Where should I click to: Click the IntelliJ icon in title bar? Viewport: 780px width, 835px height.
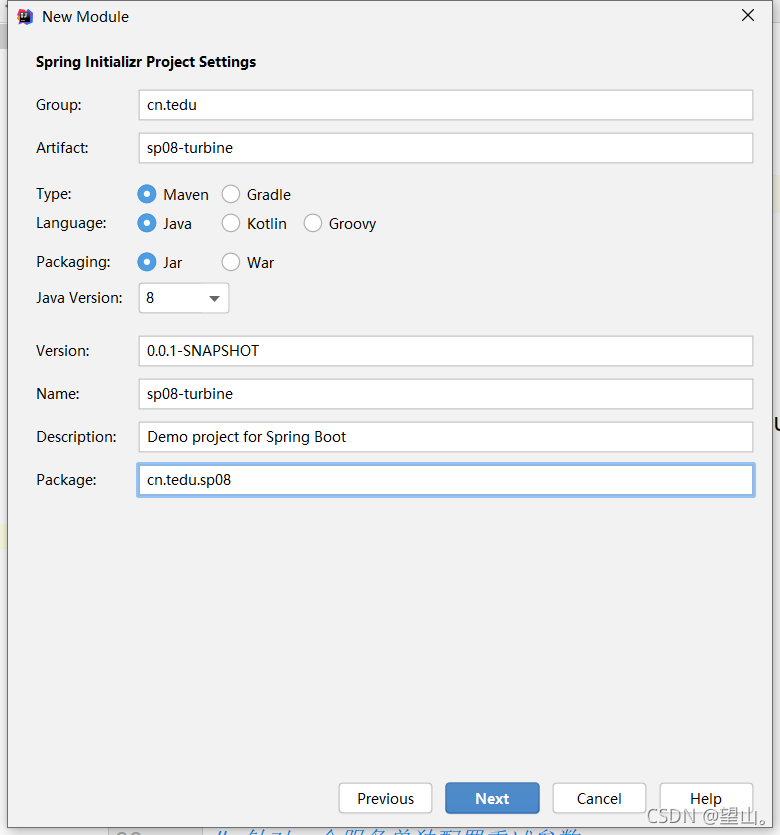(x=26, y=16)
